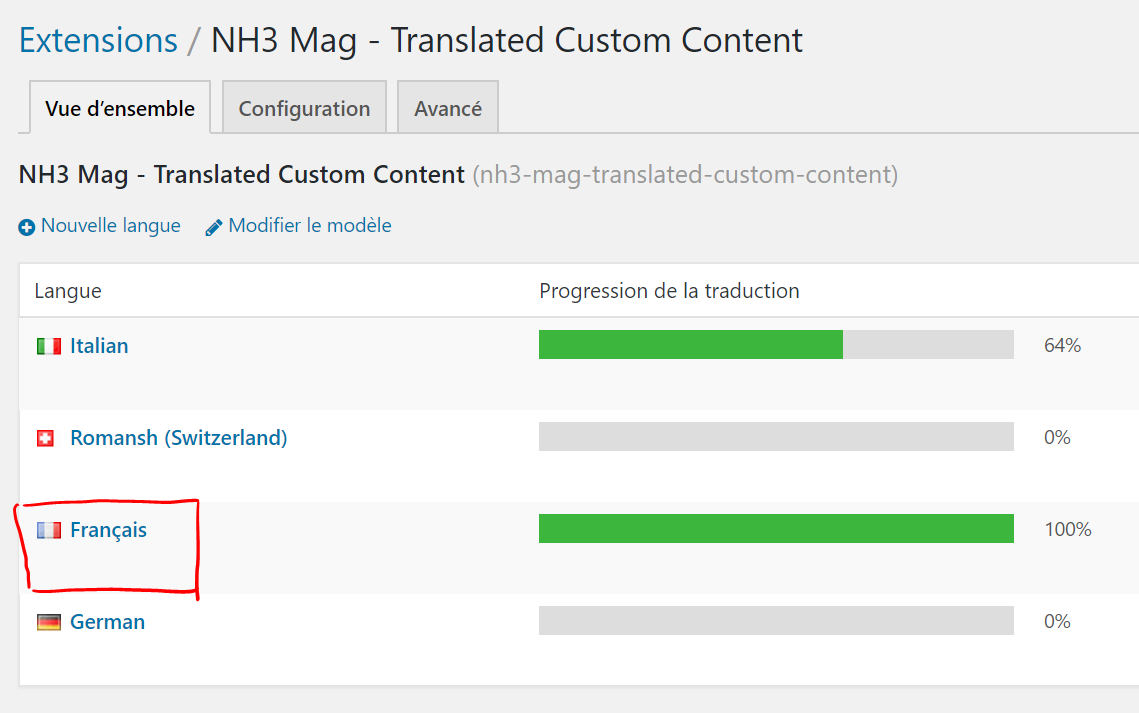Go to Extensions breadcrumb link

pyautogui.click(x=98, y=40)
